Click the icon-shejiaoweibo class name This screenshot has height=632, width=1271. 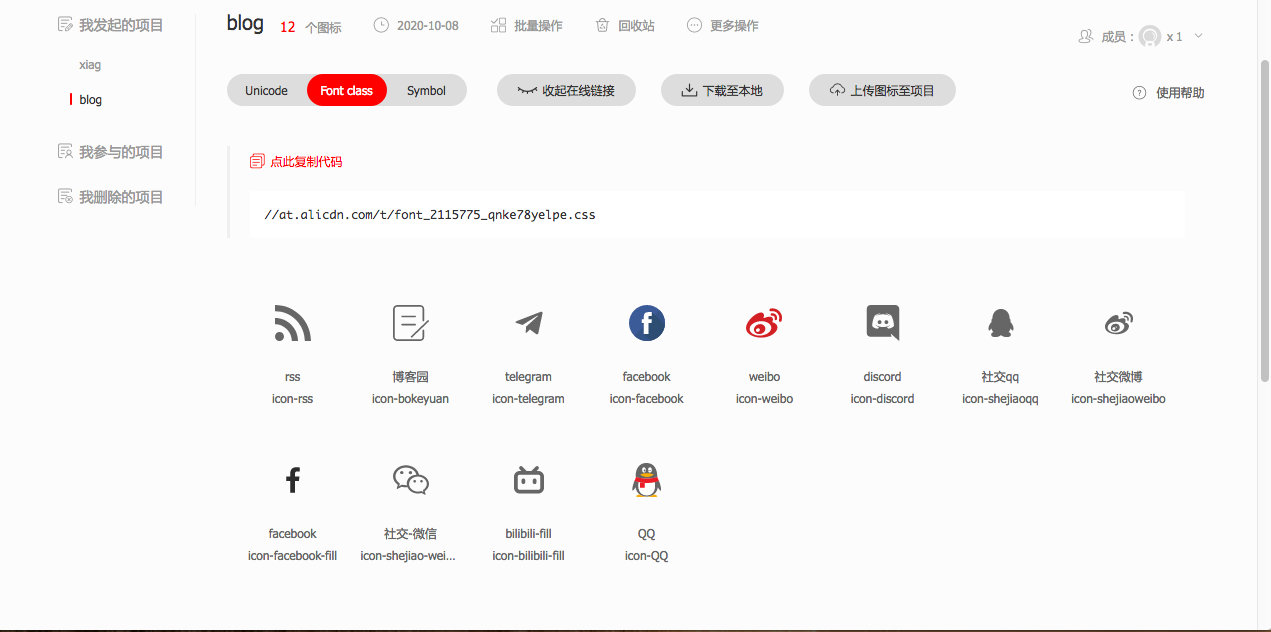pyautogui.click(x=1118, y=399)
